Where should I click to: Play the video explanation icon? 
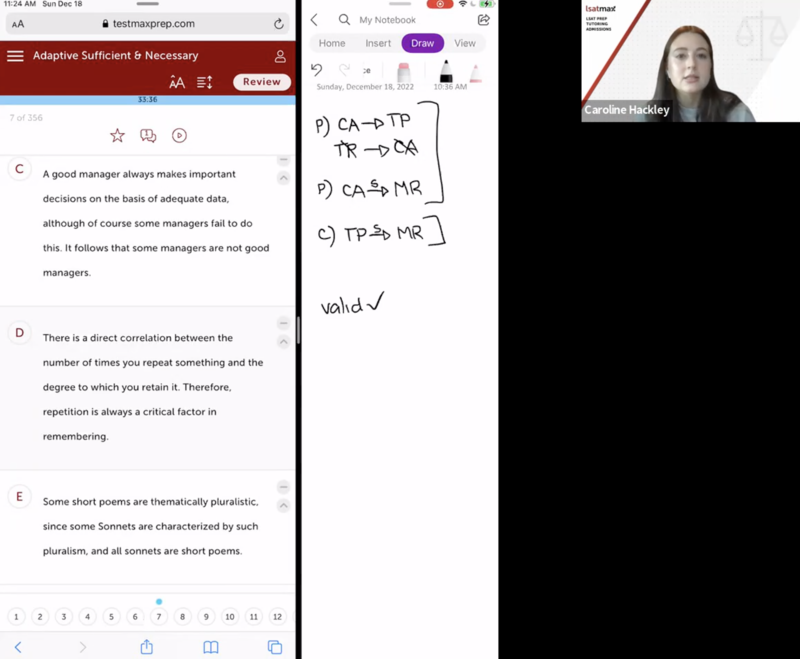[179, 135]
